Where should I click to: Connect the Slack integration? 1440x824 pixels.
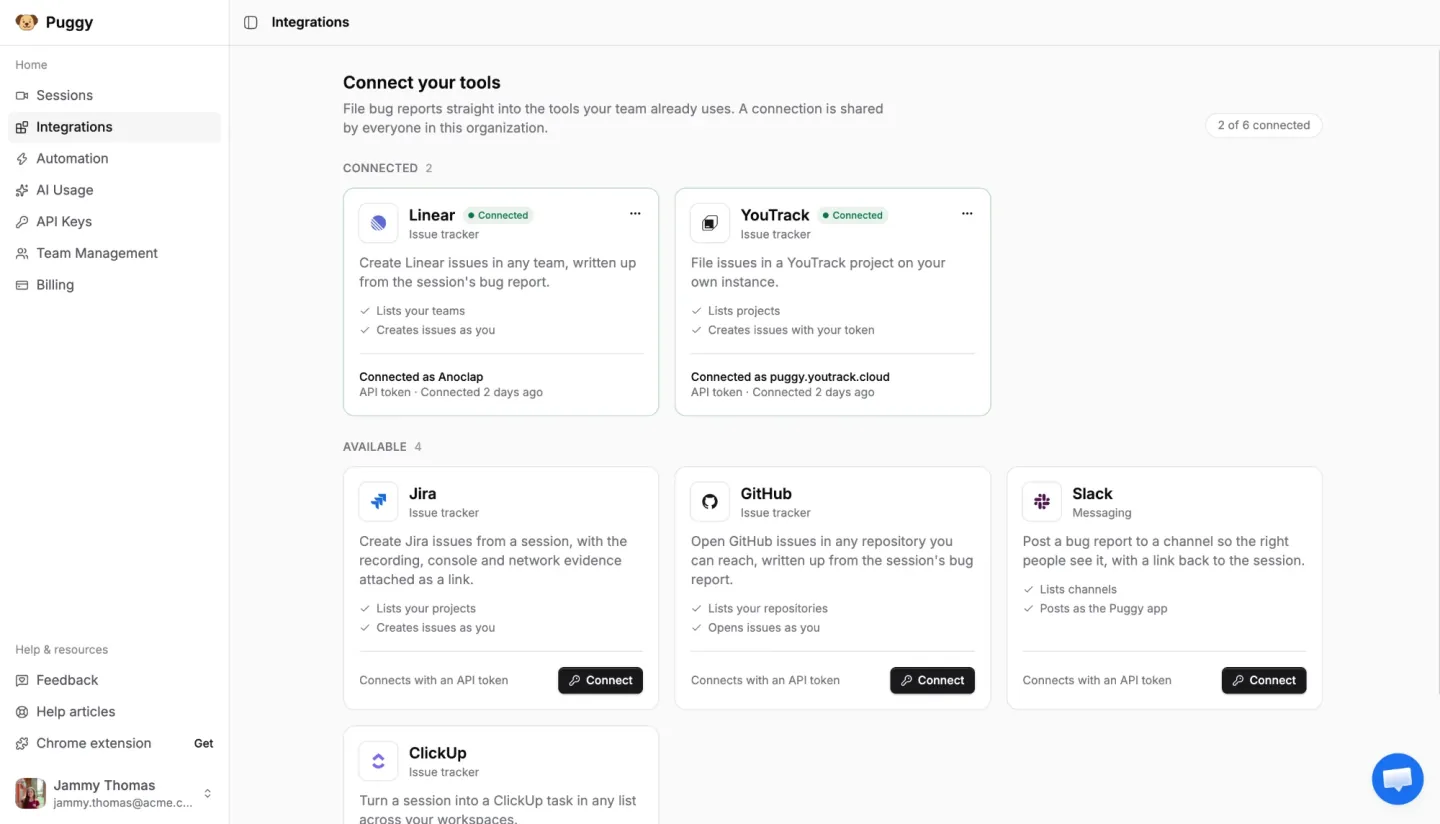tap(1264, 680)
